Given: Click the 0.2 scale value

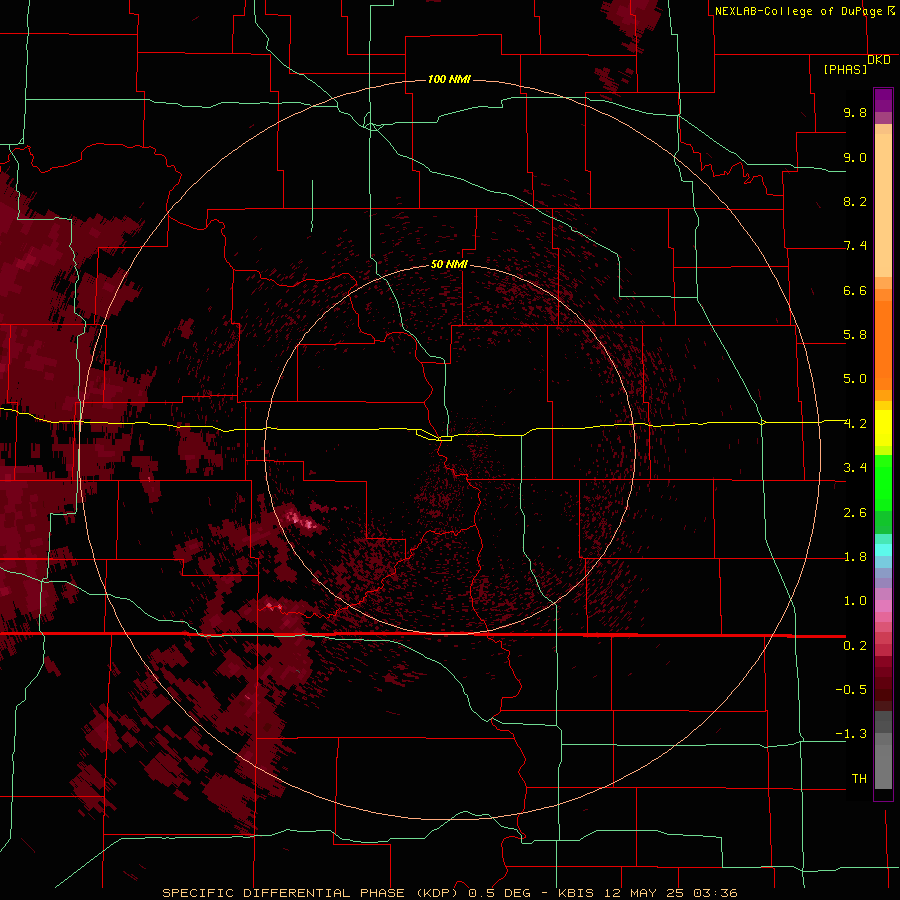Looking at the screenshot, I should point(855,646).
